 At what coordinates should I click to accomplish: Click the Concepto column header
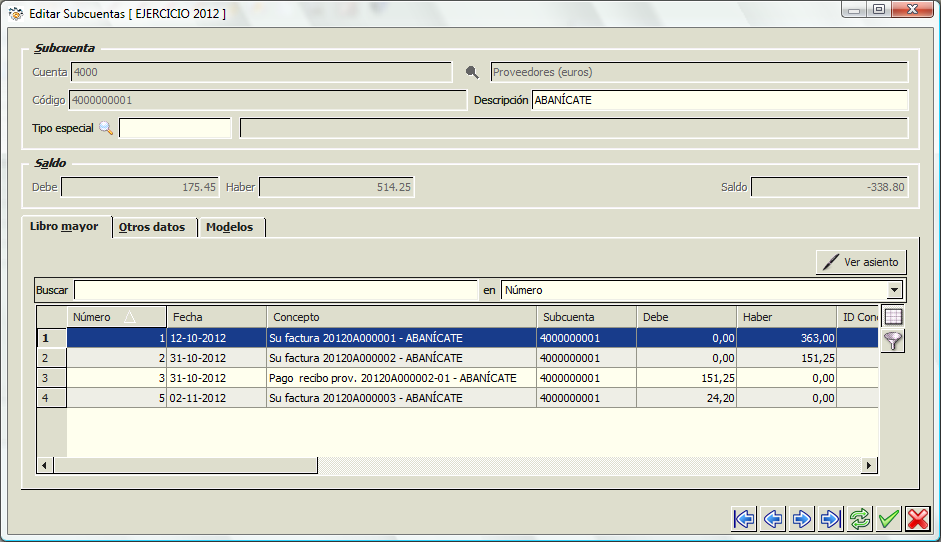point(401,317)
